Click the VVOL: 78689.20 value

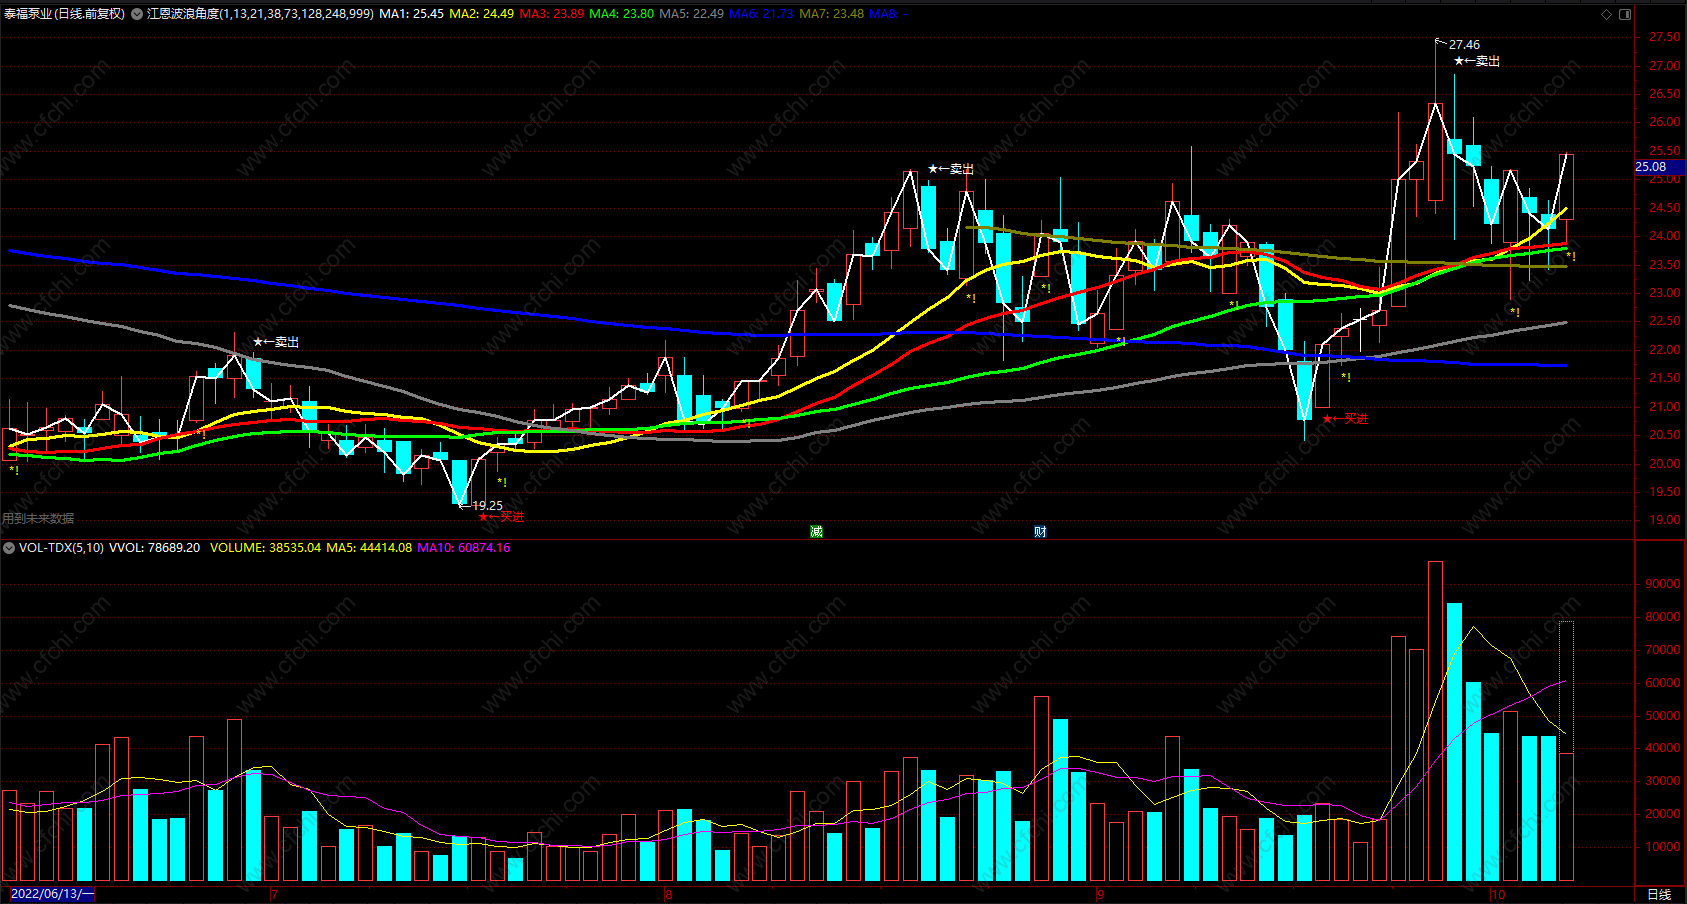[x=154, y=548]
